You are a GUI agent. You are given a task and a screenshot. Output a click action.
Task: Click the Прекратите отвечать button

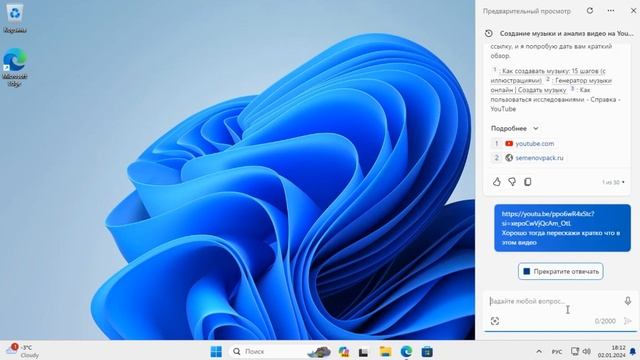(560, 271)
